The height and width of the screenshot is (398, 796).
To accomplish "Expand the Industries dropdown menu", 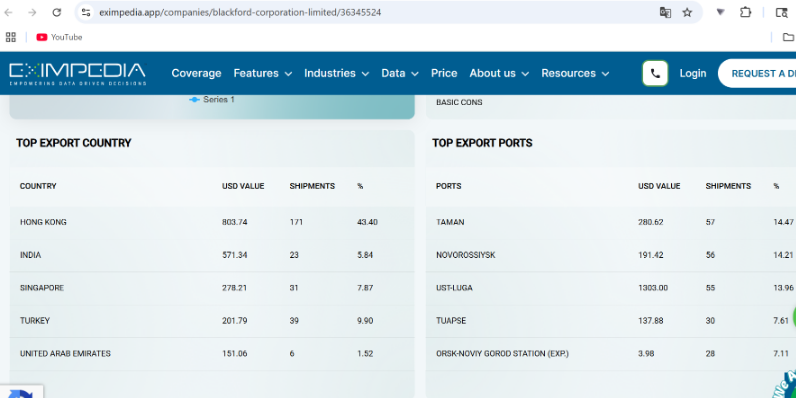I will [337, 73].
